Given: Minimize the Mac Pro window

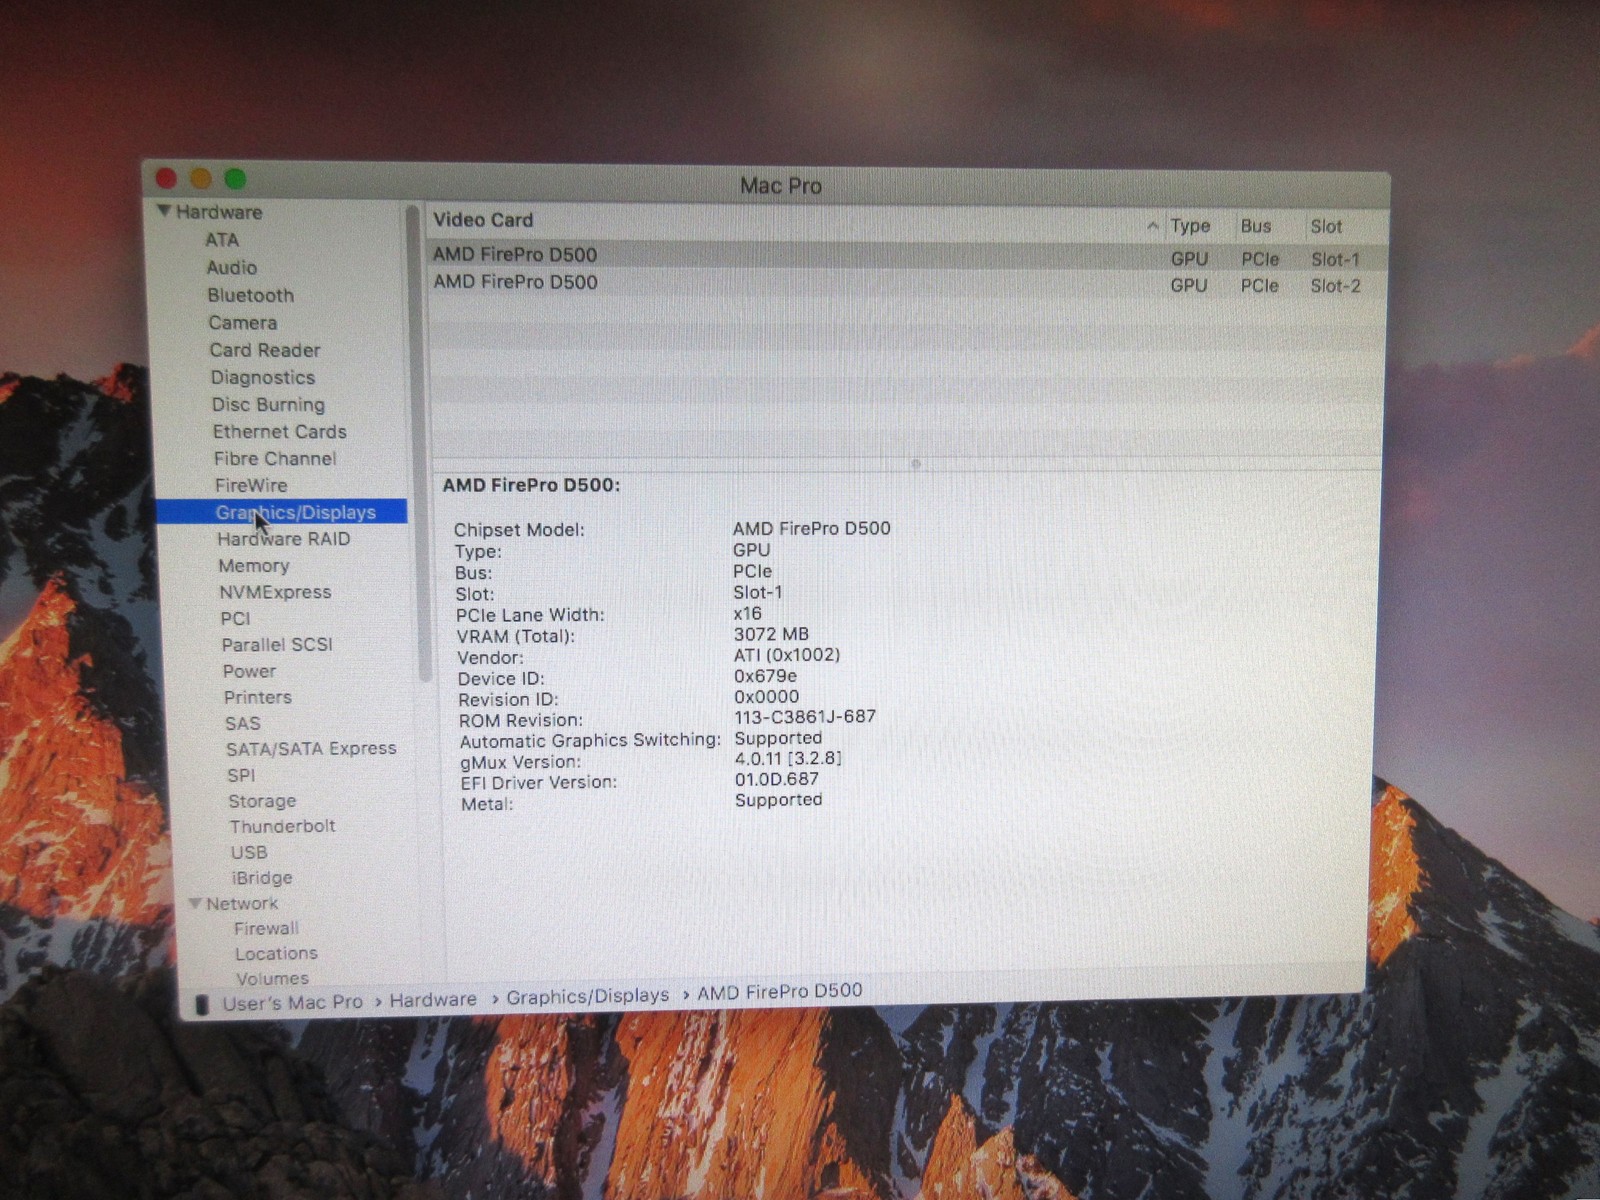Looking at the screenshot, I should coord(201,178).
